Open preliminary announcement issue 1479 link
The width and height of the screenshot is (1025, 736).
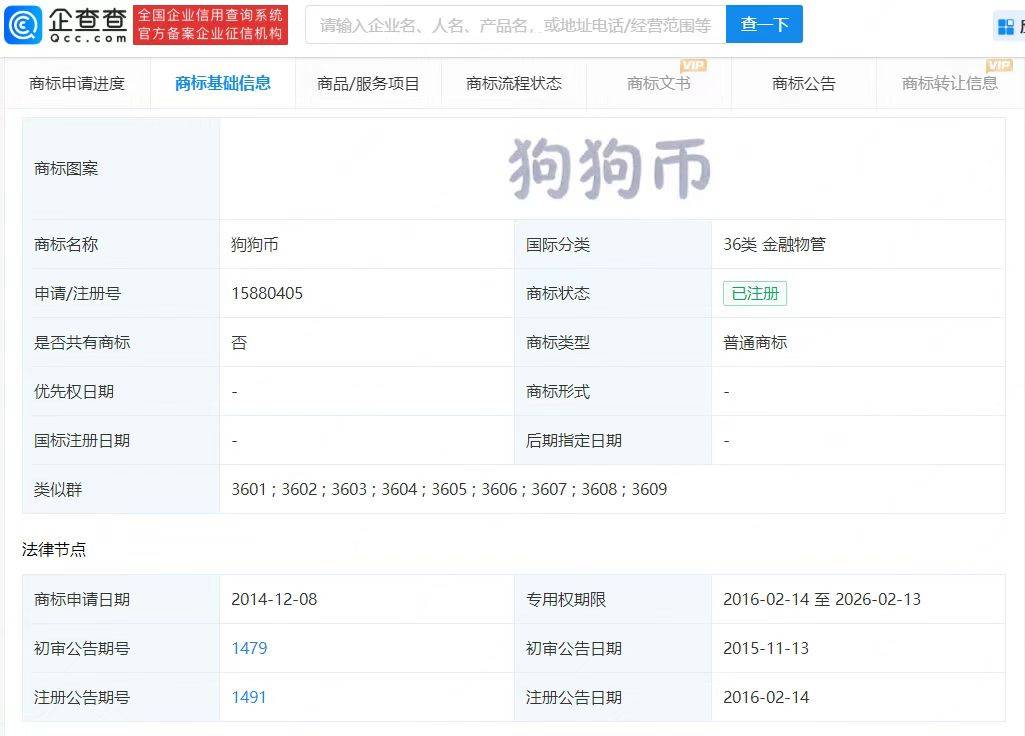click(x=249, y=648)
